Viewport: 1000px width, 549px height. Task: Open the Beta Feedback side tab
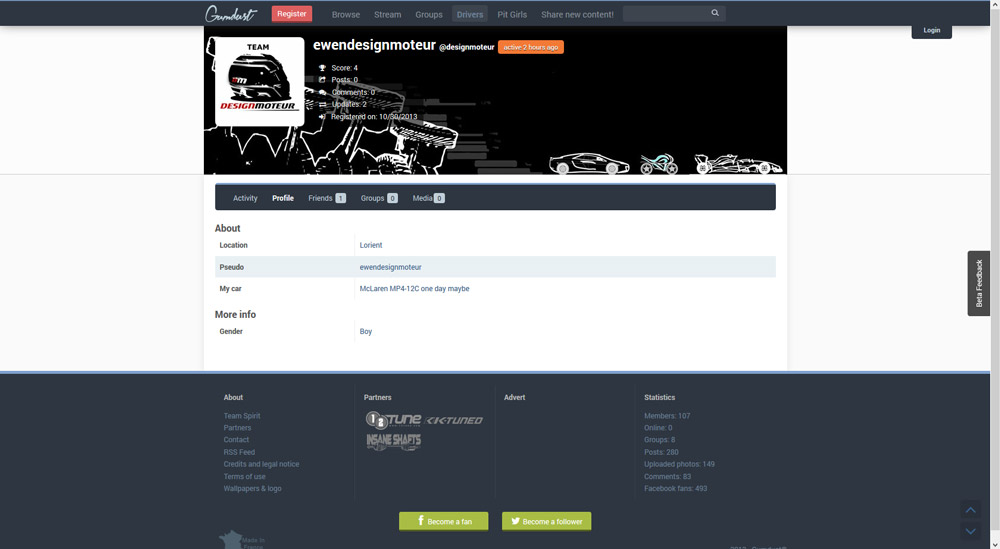point(978,283)
